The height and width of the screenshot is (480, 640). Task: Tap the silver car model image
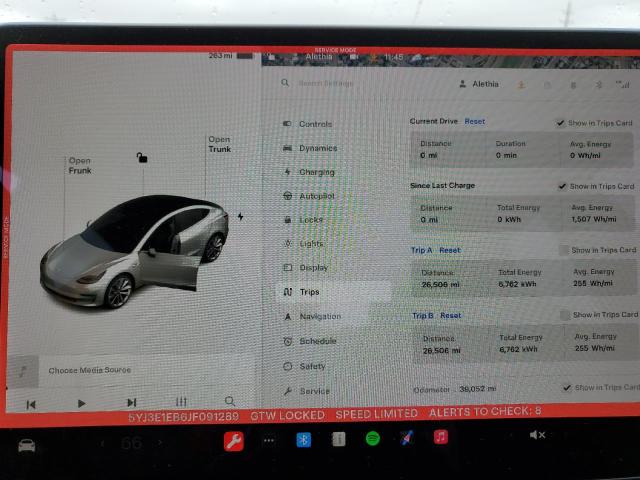coord(134,251)
